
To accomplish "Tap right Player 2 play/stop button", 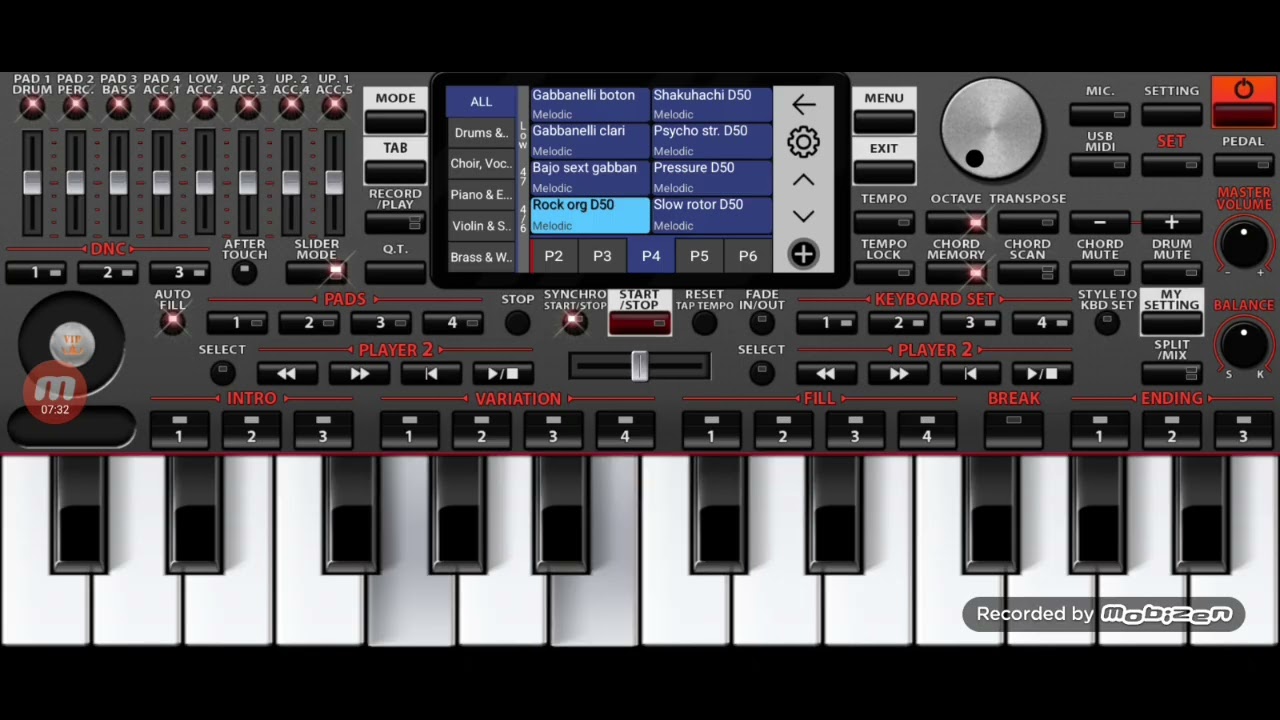I will [1042, 373].
